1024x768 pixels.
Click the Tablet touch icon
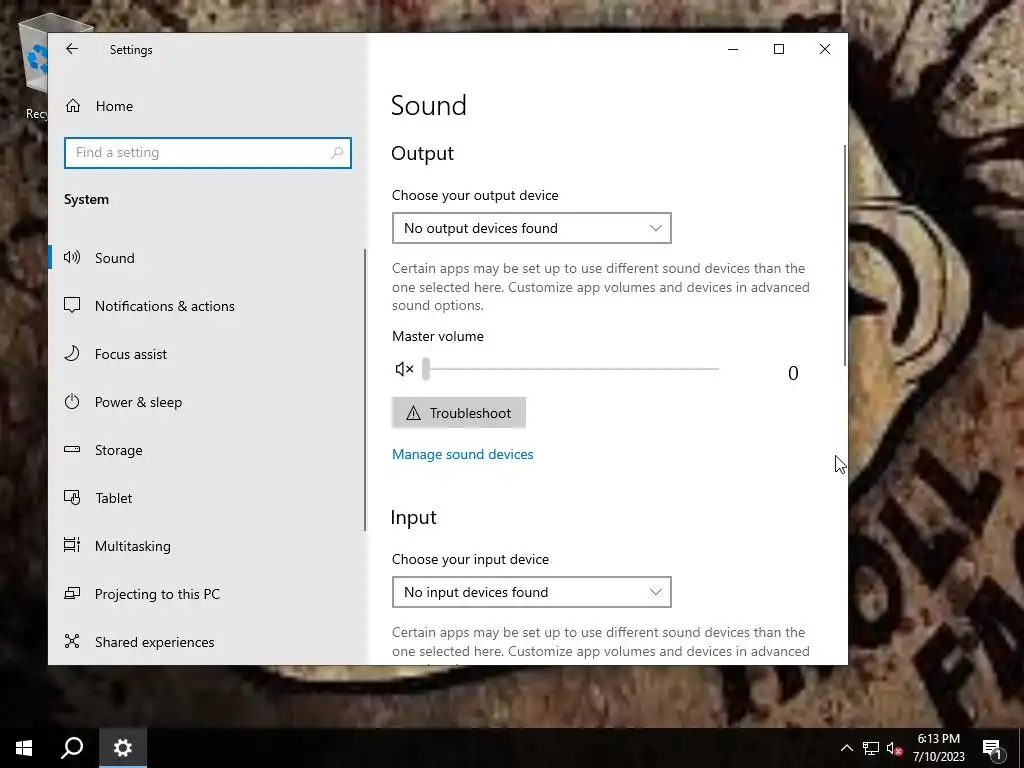[x=72, y=498]
